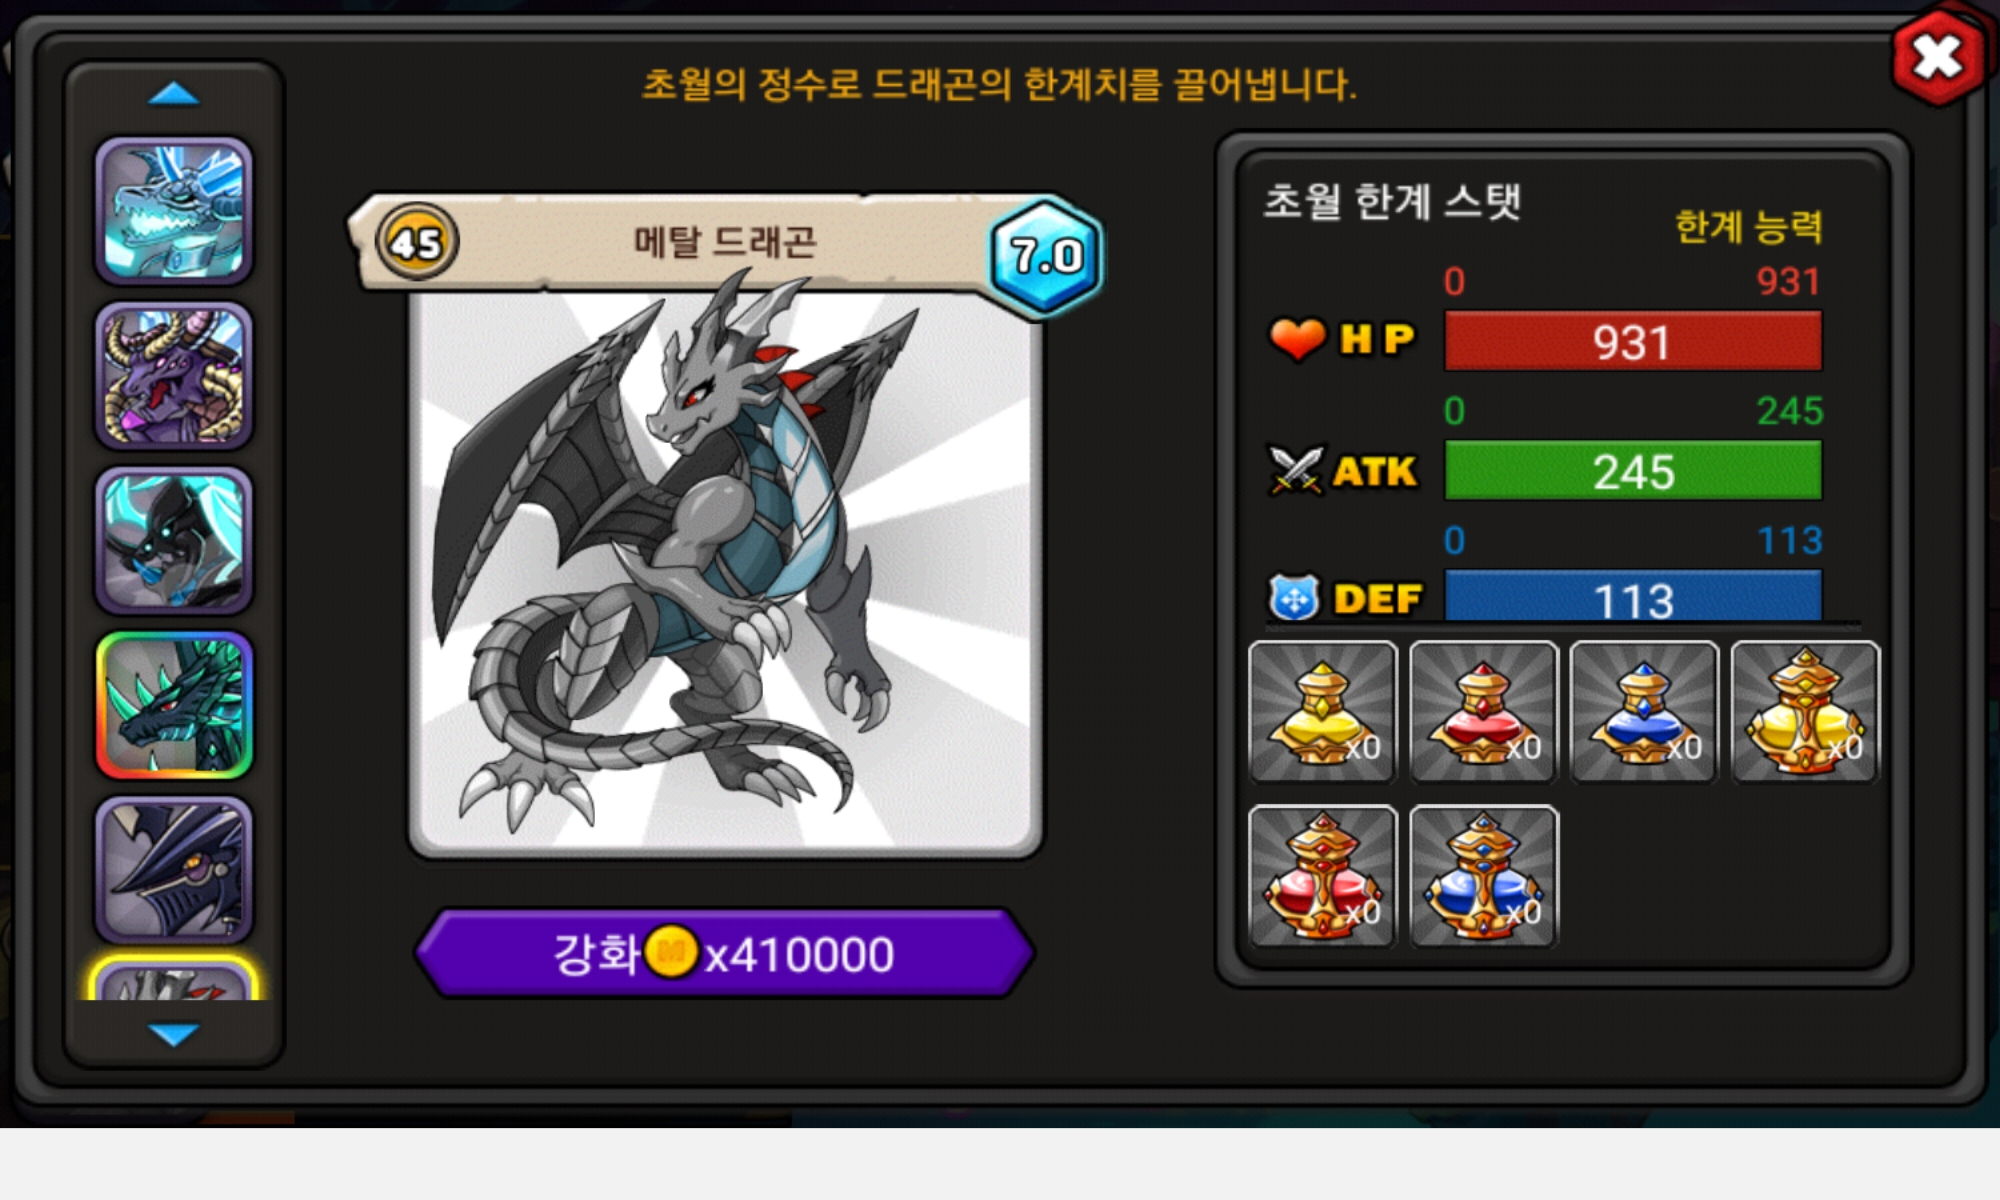The image size is (2000, 1200).
Task: Select the dark navy armored dragon portrait
Action: [174, 870]
